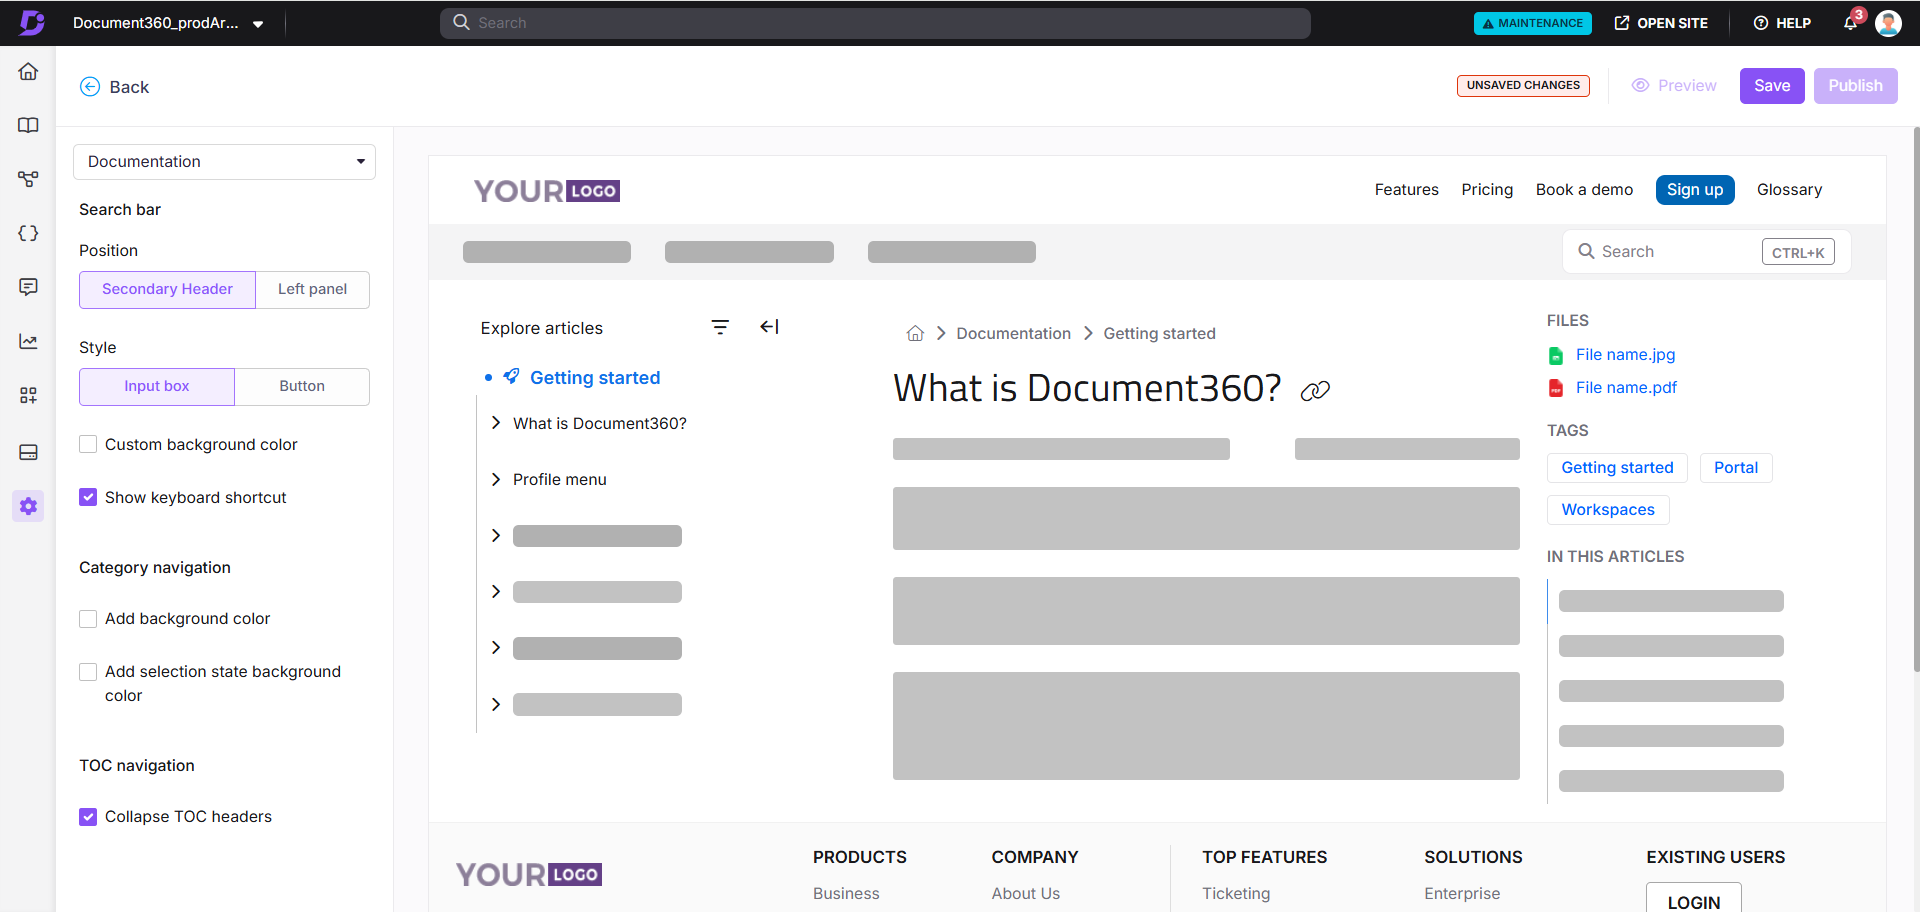1920x912 pixels.
Task: Expand the Profile menu chevron
Action: click(x=496, y=479)
